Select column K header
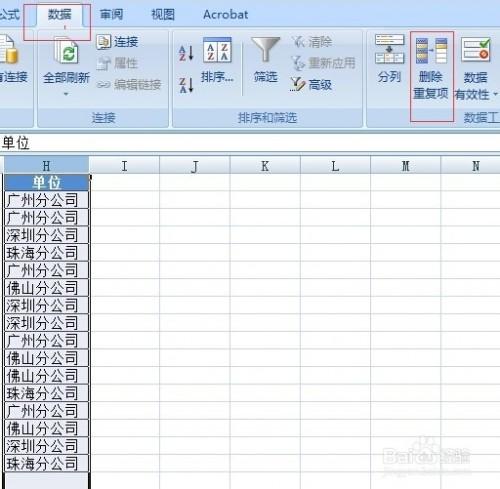The image size is (500, 489). [x=265, y=165]
